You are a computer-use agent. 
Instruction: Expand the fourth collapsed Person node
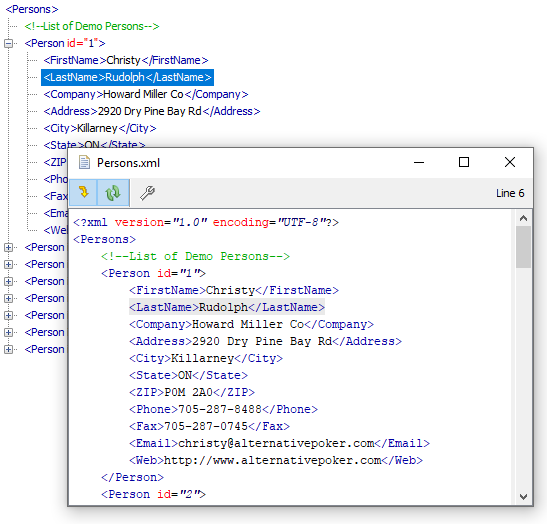click(x=8, y=298)
